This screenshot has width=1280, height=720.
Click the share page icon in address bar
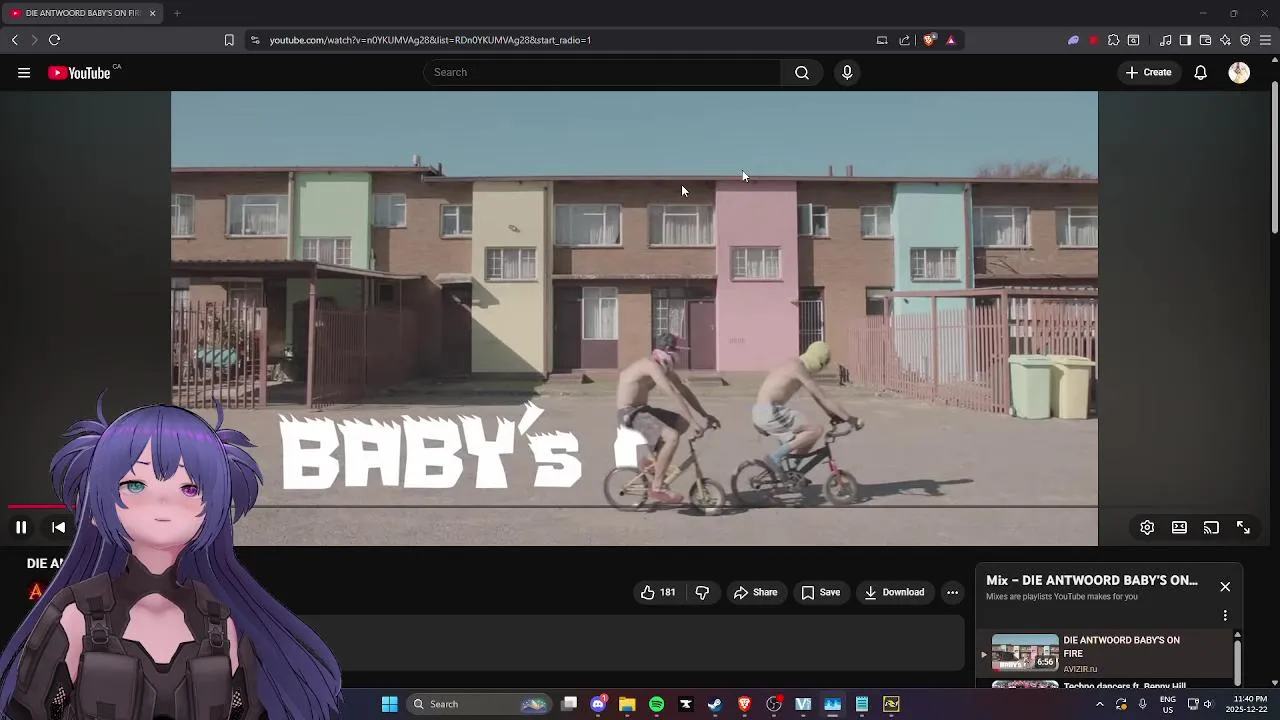905,40
